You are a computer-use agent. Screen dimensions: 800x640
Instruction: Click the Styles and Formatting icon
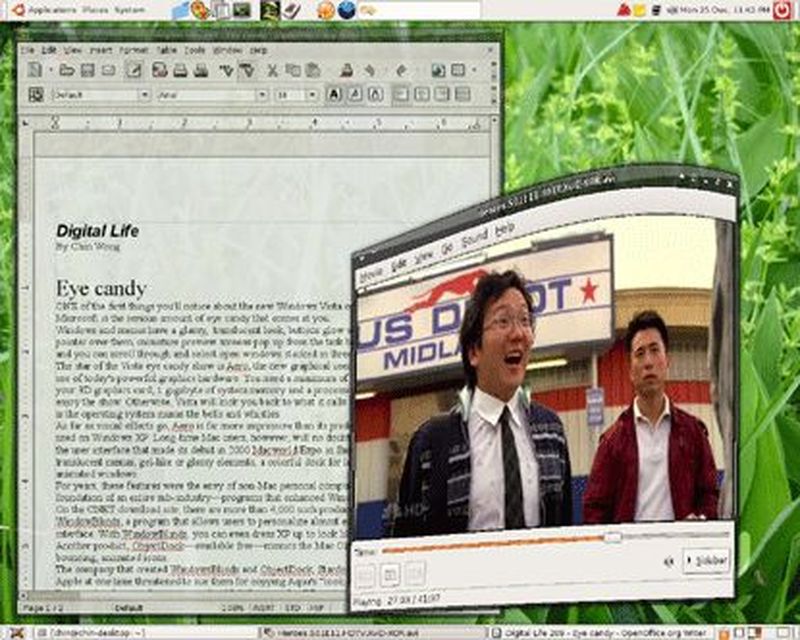pos(36,95)
